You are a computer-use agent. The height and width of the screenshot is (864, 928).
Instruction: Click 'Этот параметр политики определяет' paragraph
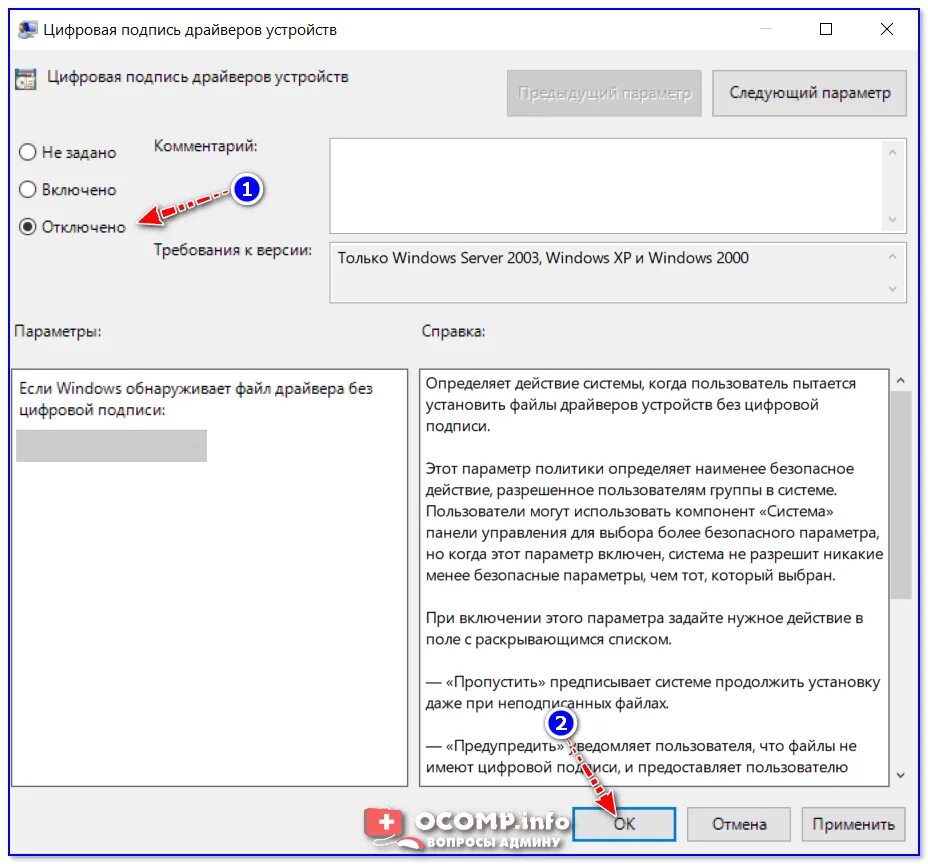[654, 522]
